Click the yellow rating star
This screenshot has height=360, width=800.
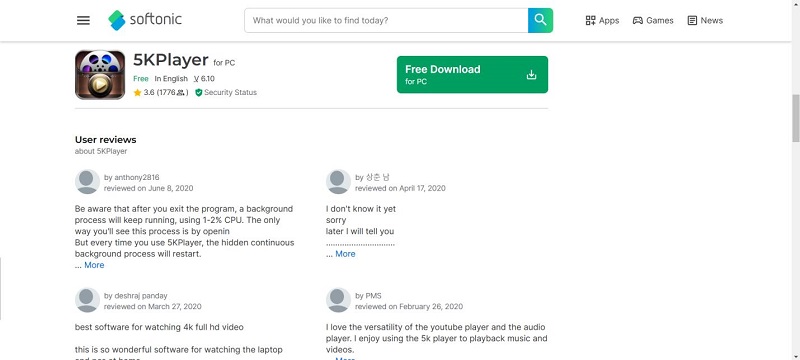[137, 92]
